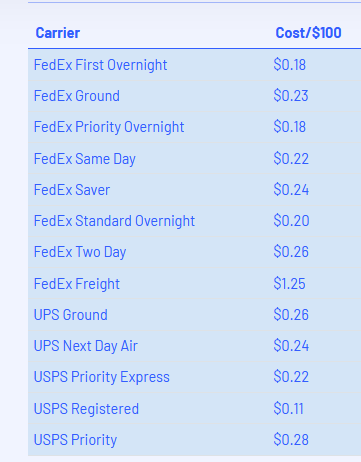This screenshot has height=462, width=361.
Task: Click the Carrier column header
Action: click(58, 33)
